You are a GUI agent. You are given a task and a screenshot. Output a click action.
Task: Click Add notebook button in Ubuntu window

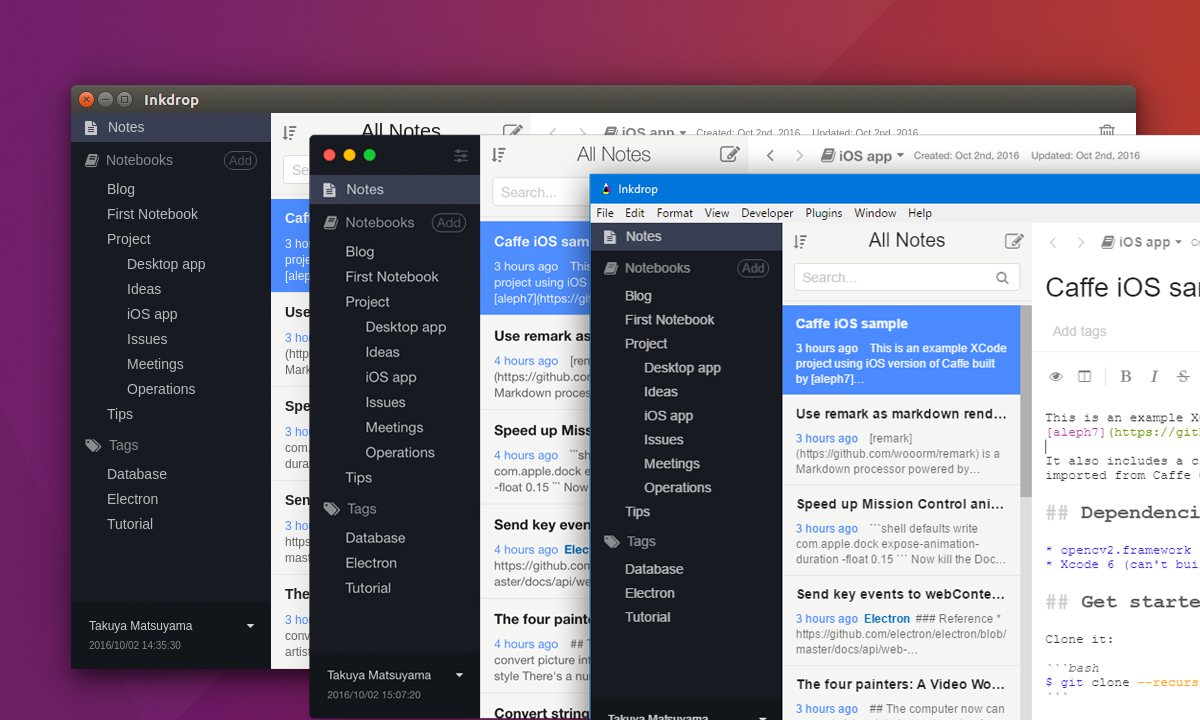point(240,160)
